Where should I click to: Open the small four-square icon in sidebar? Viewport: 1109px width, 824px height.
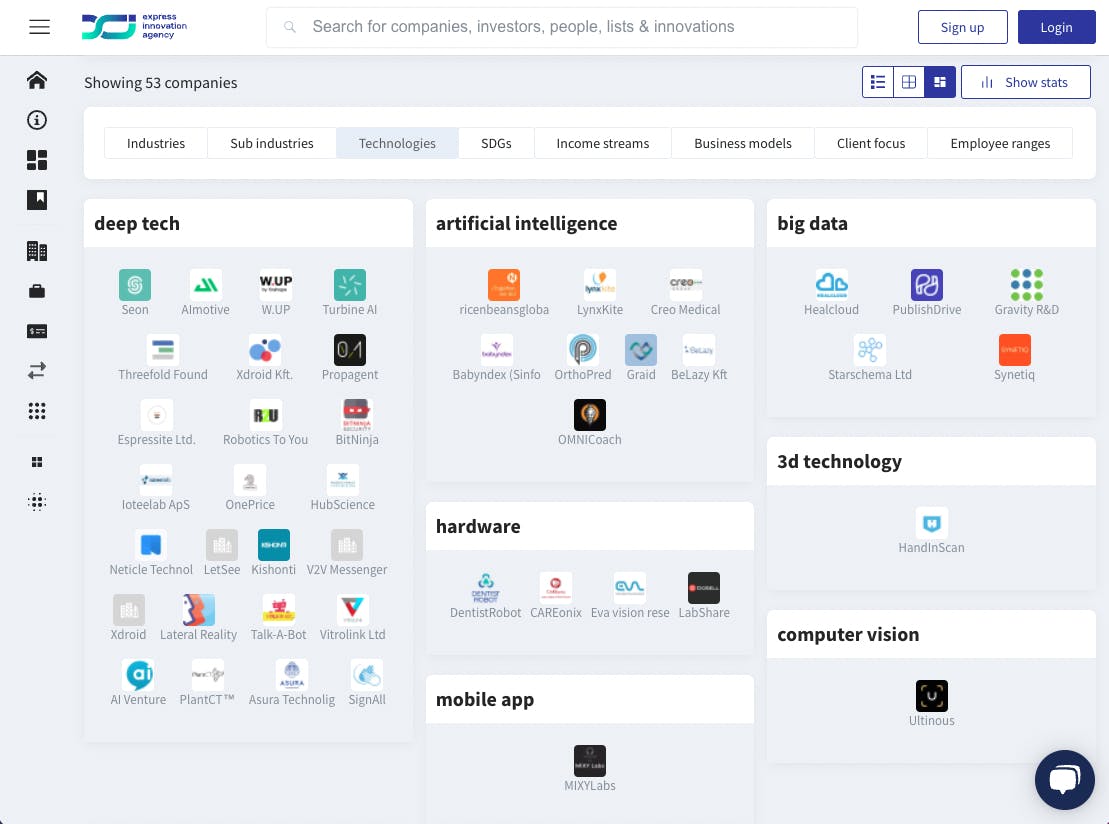[37, 462]
